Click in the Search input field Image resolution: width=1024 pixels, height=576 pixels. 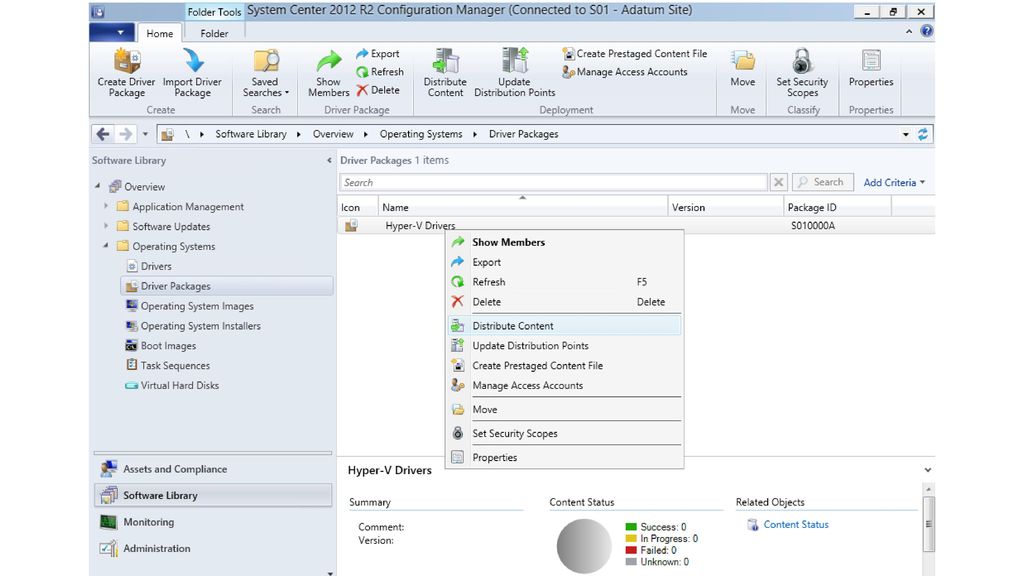pos(553,182)
